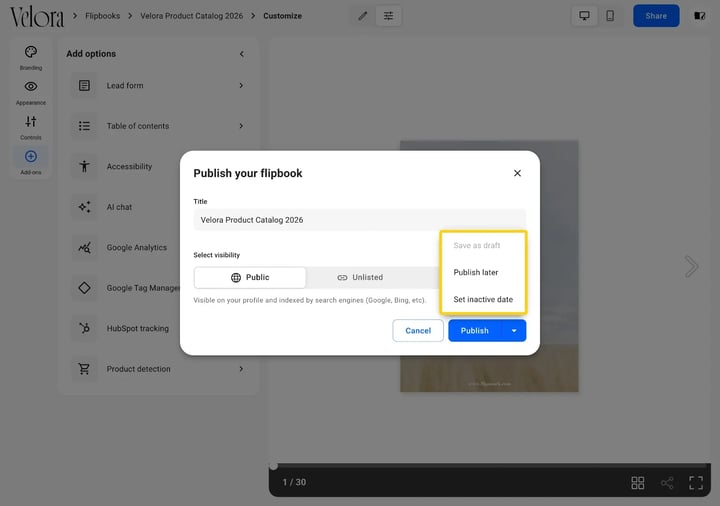
Task: Open Flipbooks breadcrumb link
Action: tap(102, 16)
